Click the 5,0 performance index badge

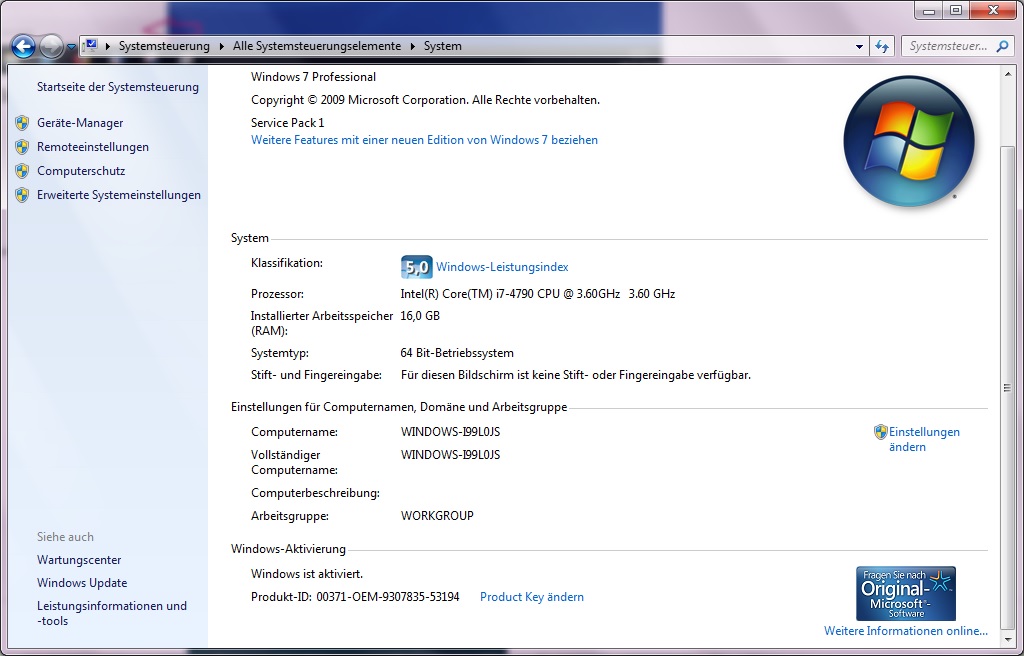(416, 267)
